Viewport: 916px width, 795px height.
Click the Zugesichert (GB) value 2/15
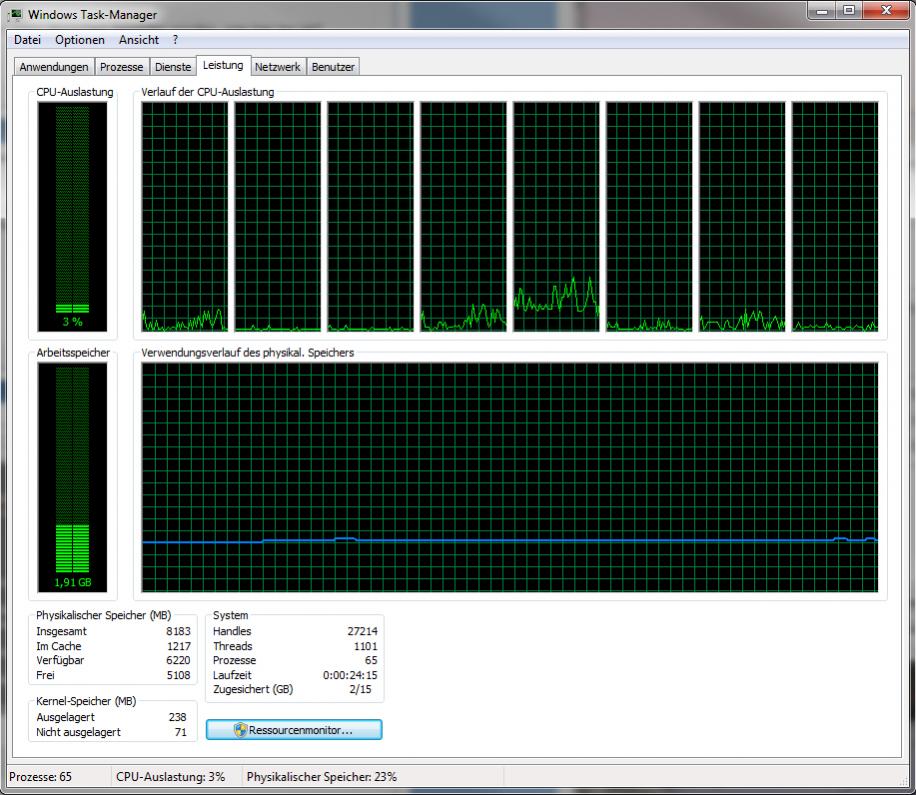point(360,689)
